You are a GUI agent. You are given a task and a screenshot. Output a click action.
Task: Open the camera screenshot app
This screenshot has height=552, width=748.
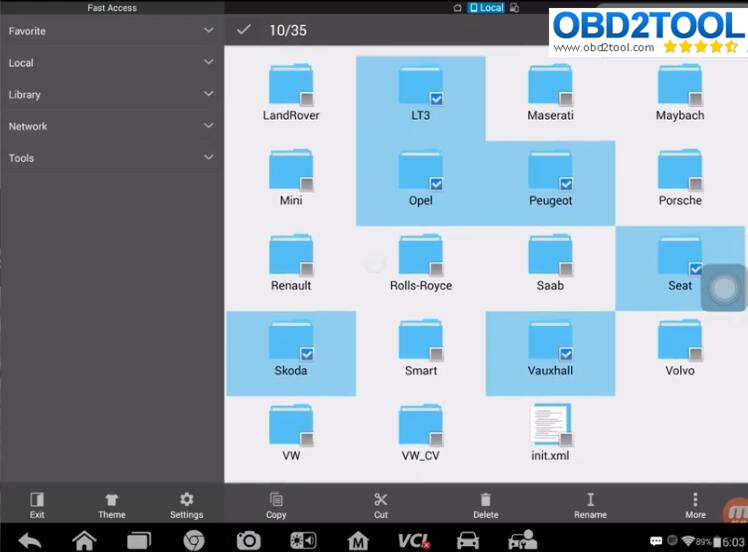coord(249,541)
